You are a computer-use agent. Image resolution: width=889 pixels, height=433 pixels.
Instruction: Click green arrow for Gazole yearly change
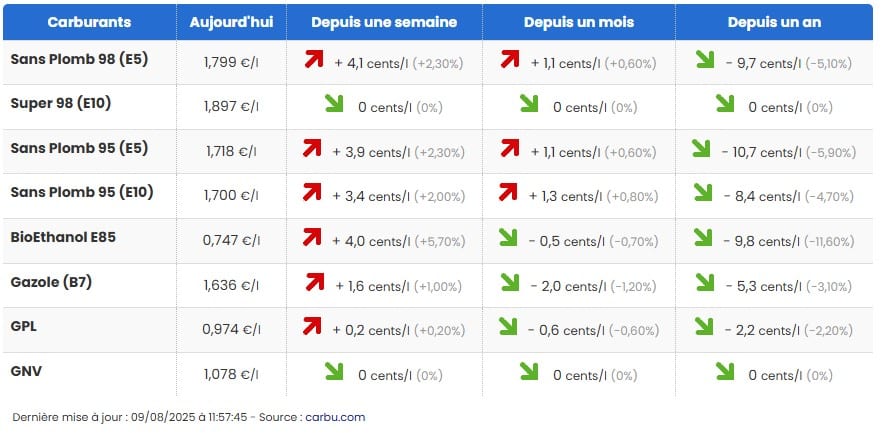(x=705, y=283)
